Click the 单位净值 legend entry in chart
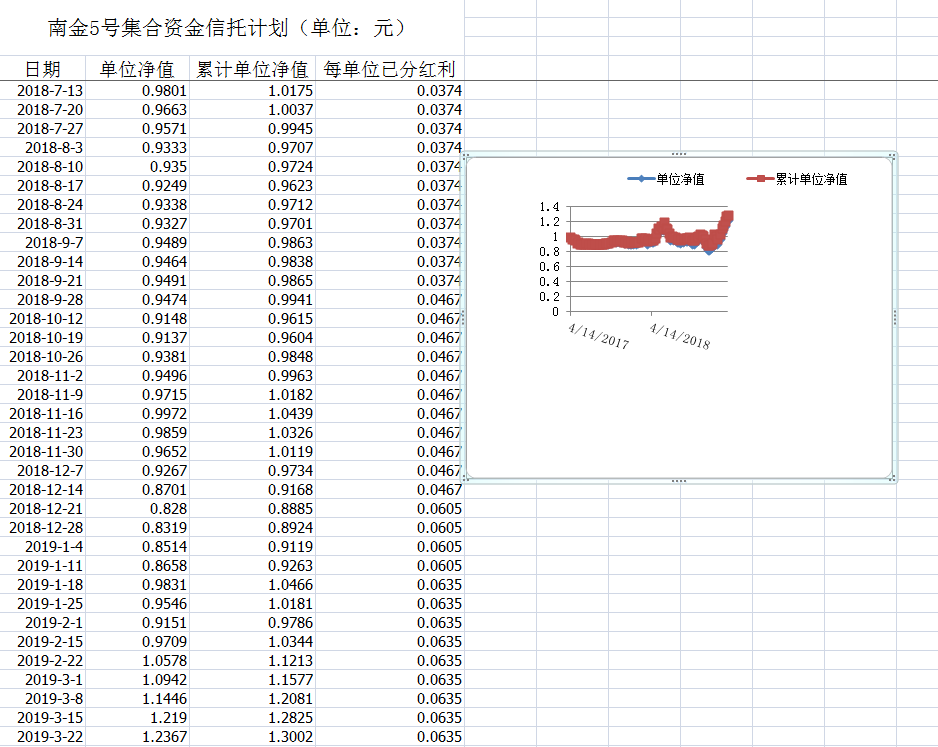The image size is (938, 747). (666, 179)
